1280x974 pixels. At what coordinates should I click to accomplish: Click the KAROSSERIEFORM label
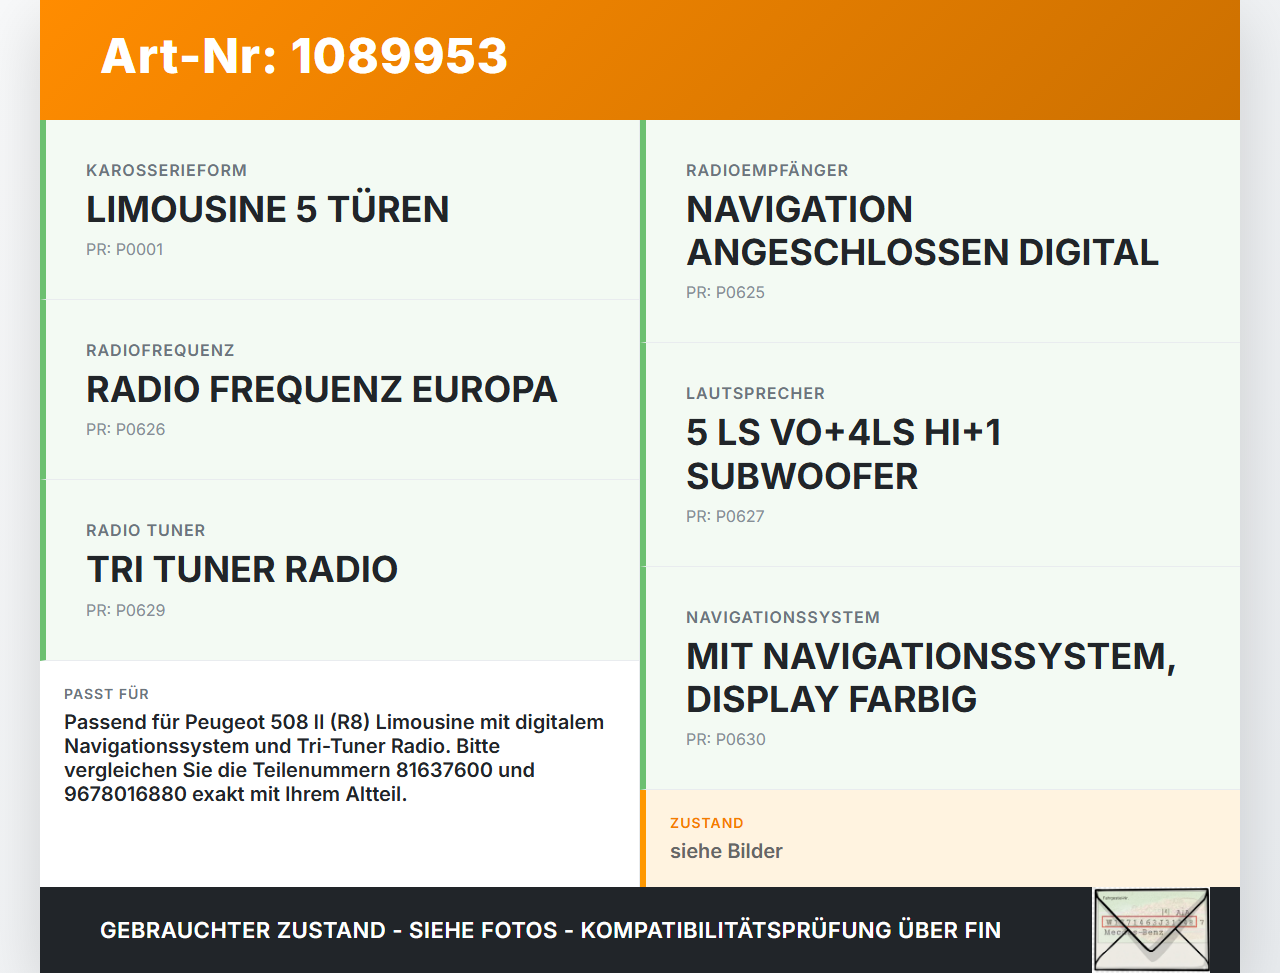[166, 171]
